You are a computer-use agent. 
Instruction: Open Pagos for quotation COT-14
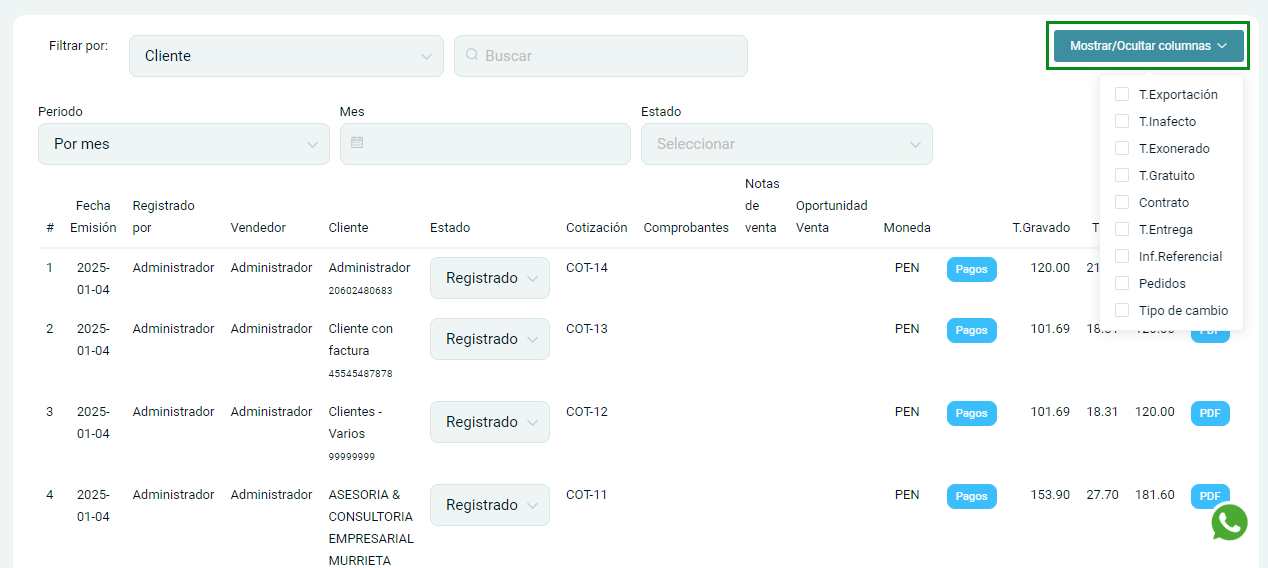tap(971, 269)
